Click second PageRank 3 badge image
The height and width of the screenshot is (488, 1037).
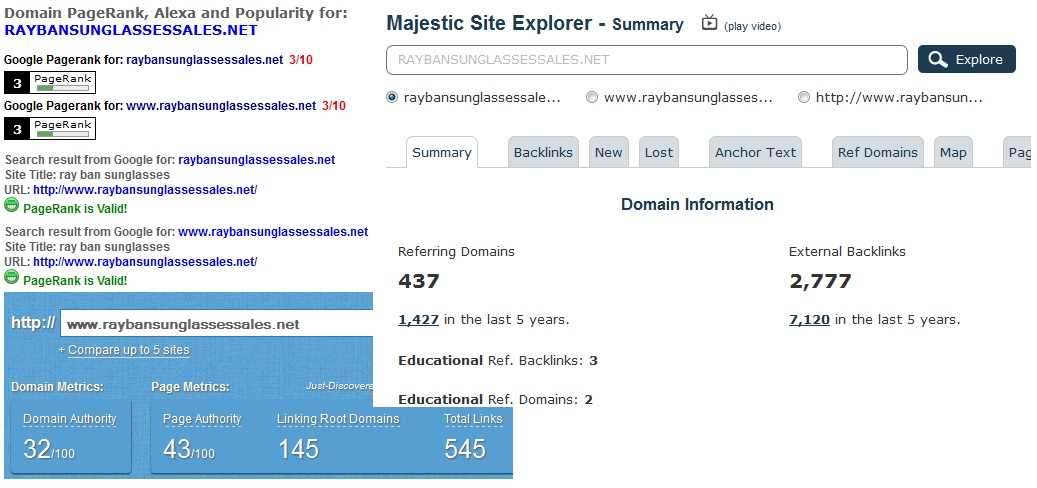pyautogui.click(x=50, y=128)
